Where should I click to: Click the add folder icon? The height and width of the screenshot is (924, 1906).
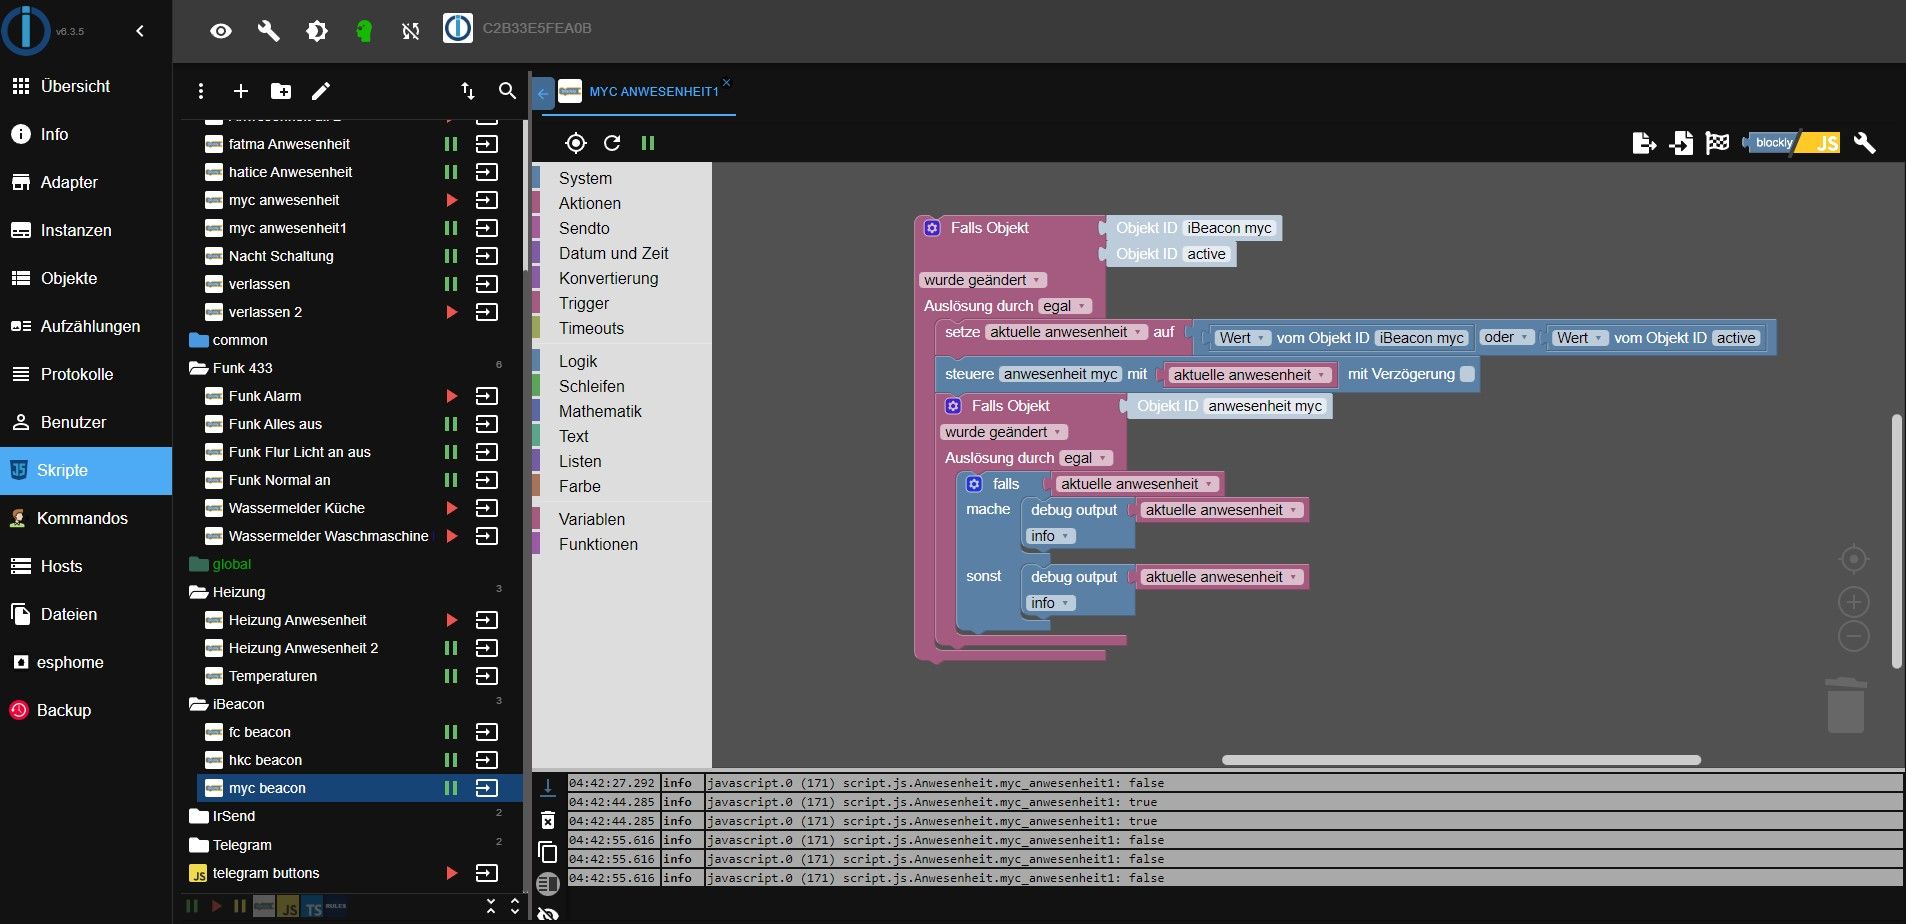pos(281,91)
